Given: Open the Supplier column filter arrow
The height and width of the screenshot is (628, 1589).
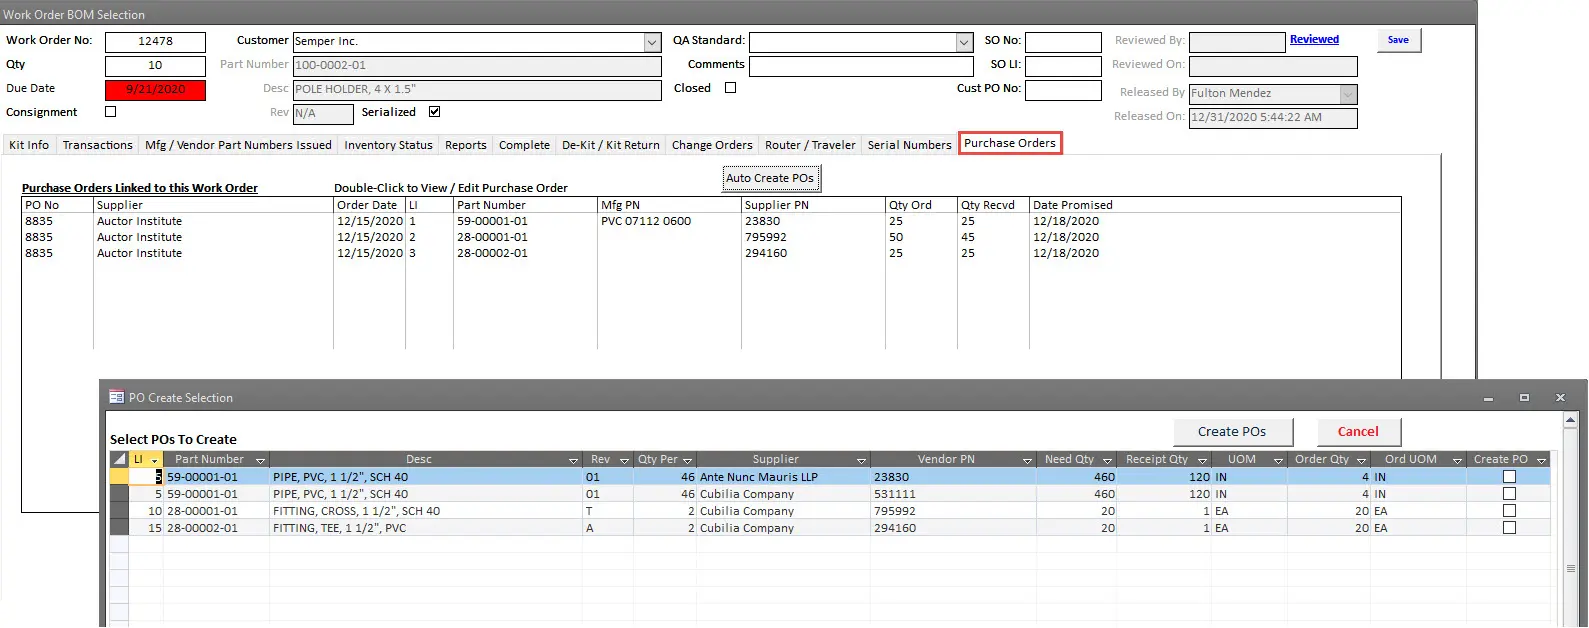Looking at the screenshot, I should (861, 461).
